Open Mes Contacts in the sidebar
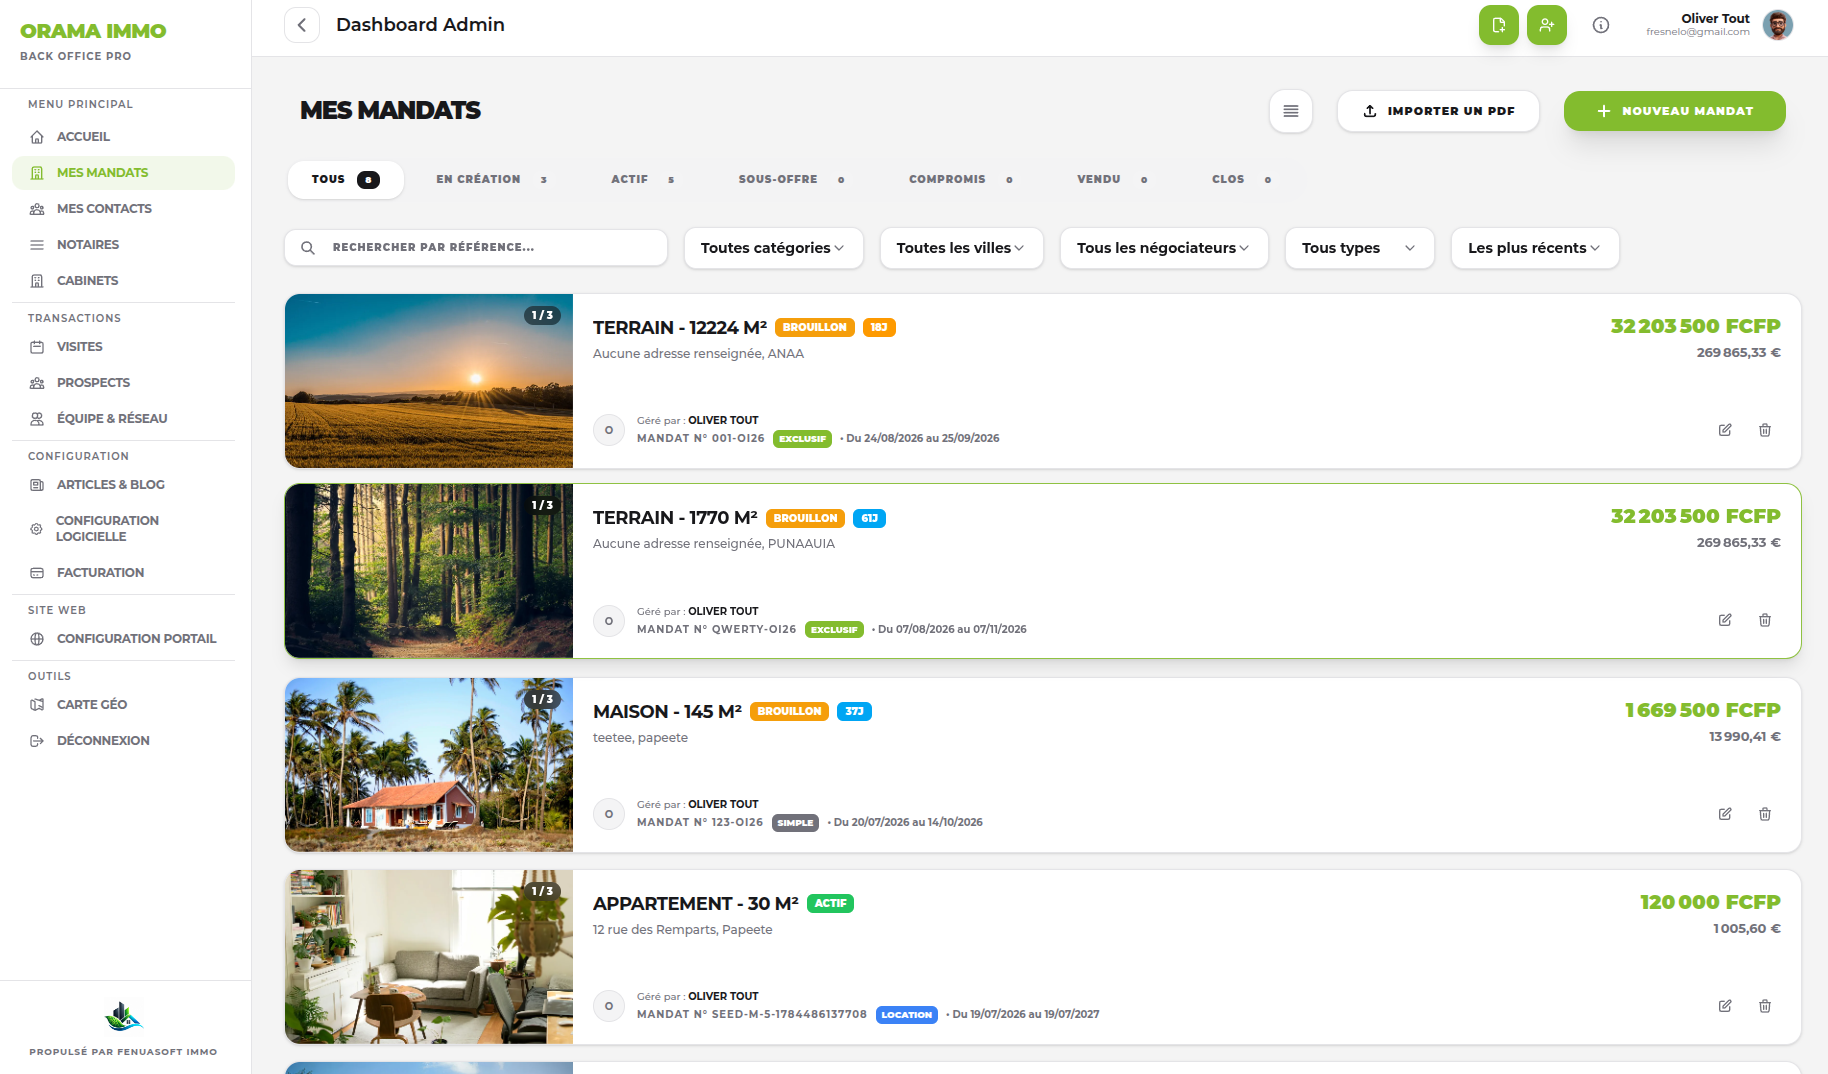 point(123,209)
